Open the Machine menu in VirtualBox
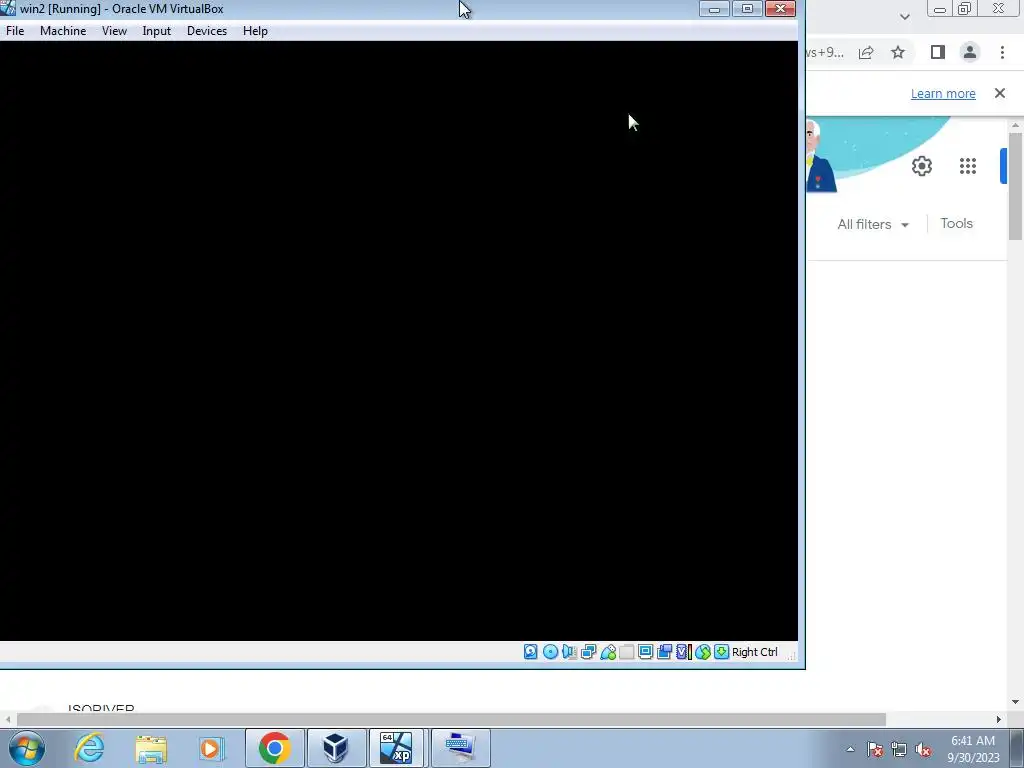1024x768 pixels. [x=63, y=31]
